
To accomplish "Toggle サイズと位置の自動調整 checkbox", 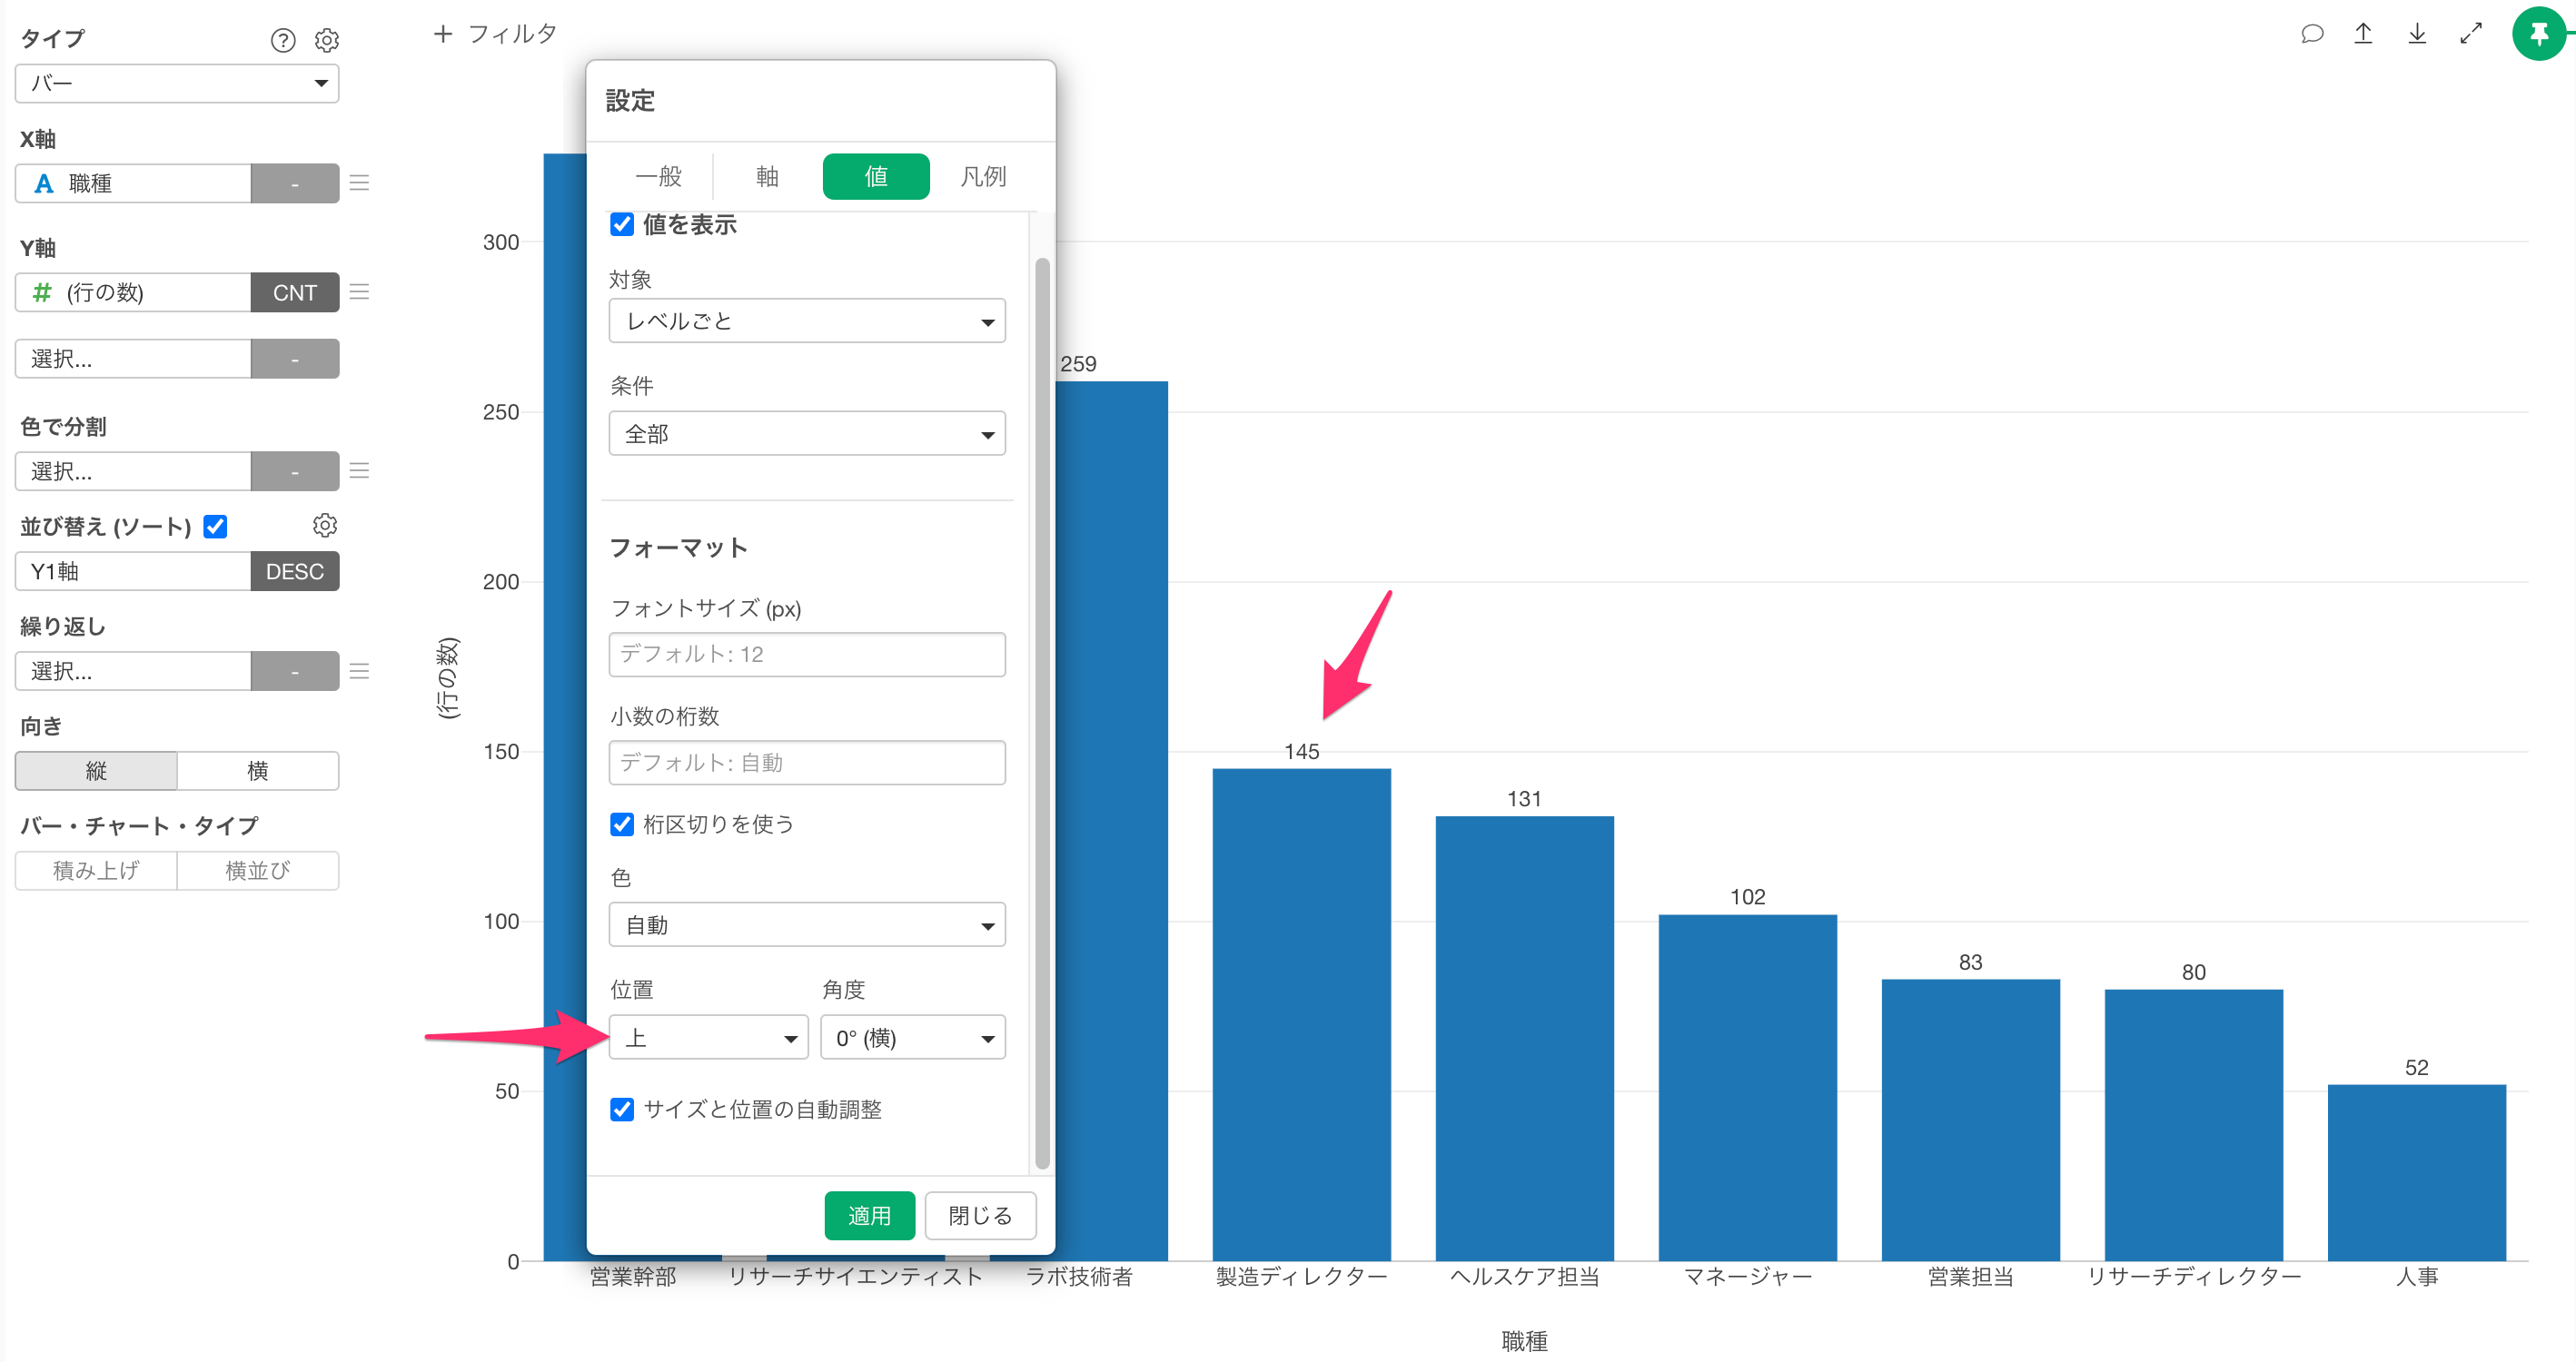I will pyautogui.click(x=622, y=1109).
